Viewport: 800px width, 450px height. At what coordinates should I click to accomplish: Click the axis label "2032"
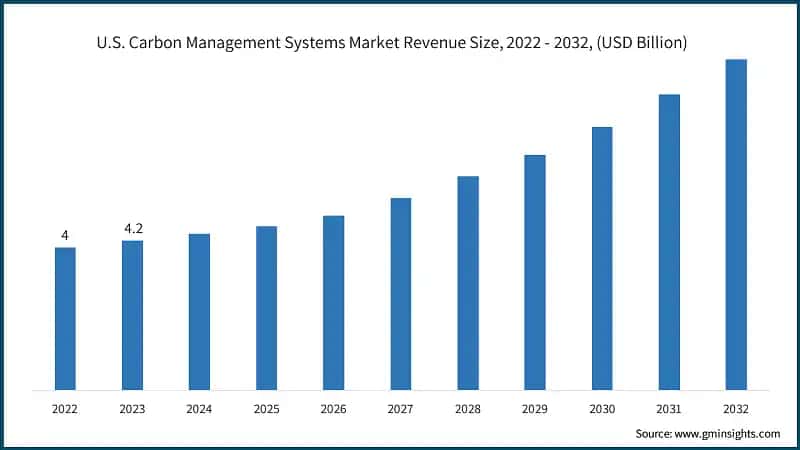(x=736, y=409)
